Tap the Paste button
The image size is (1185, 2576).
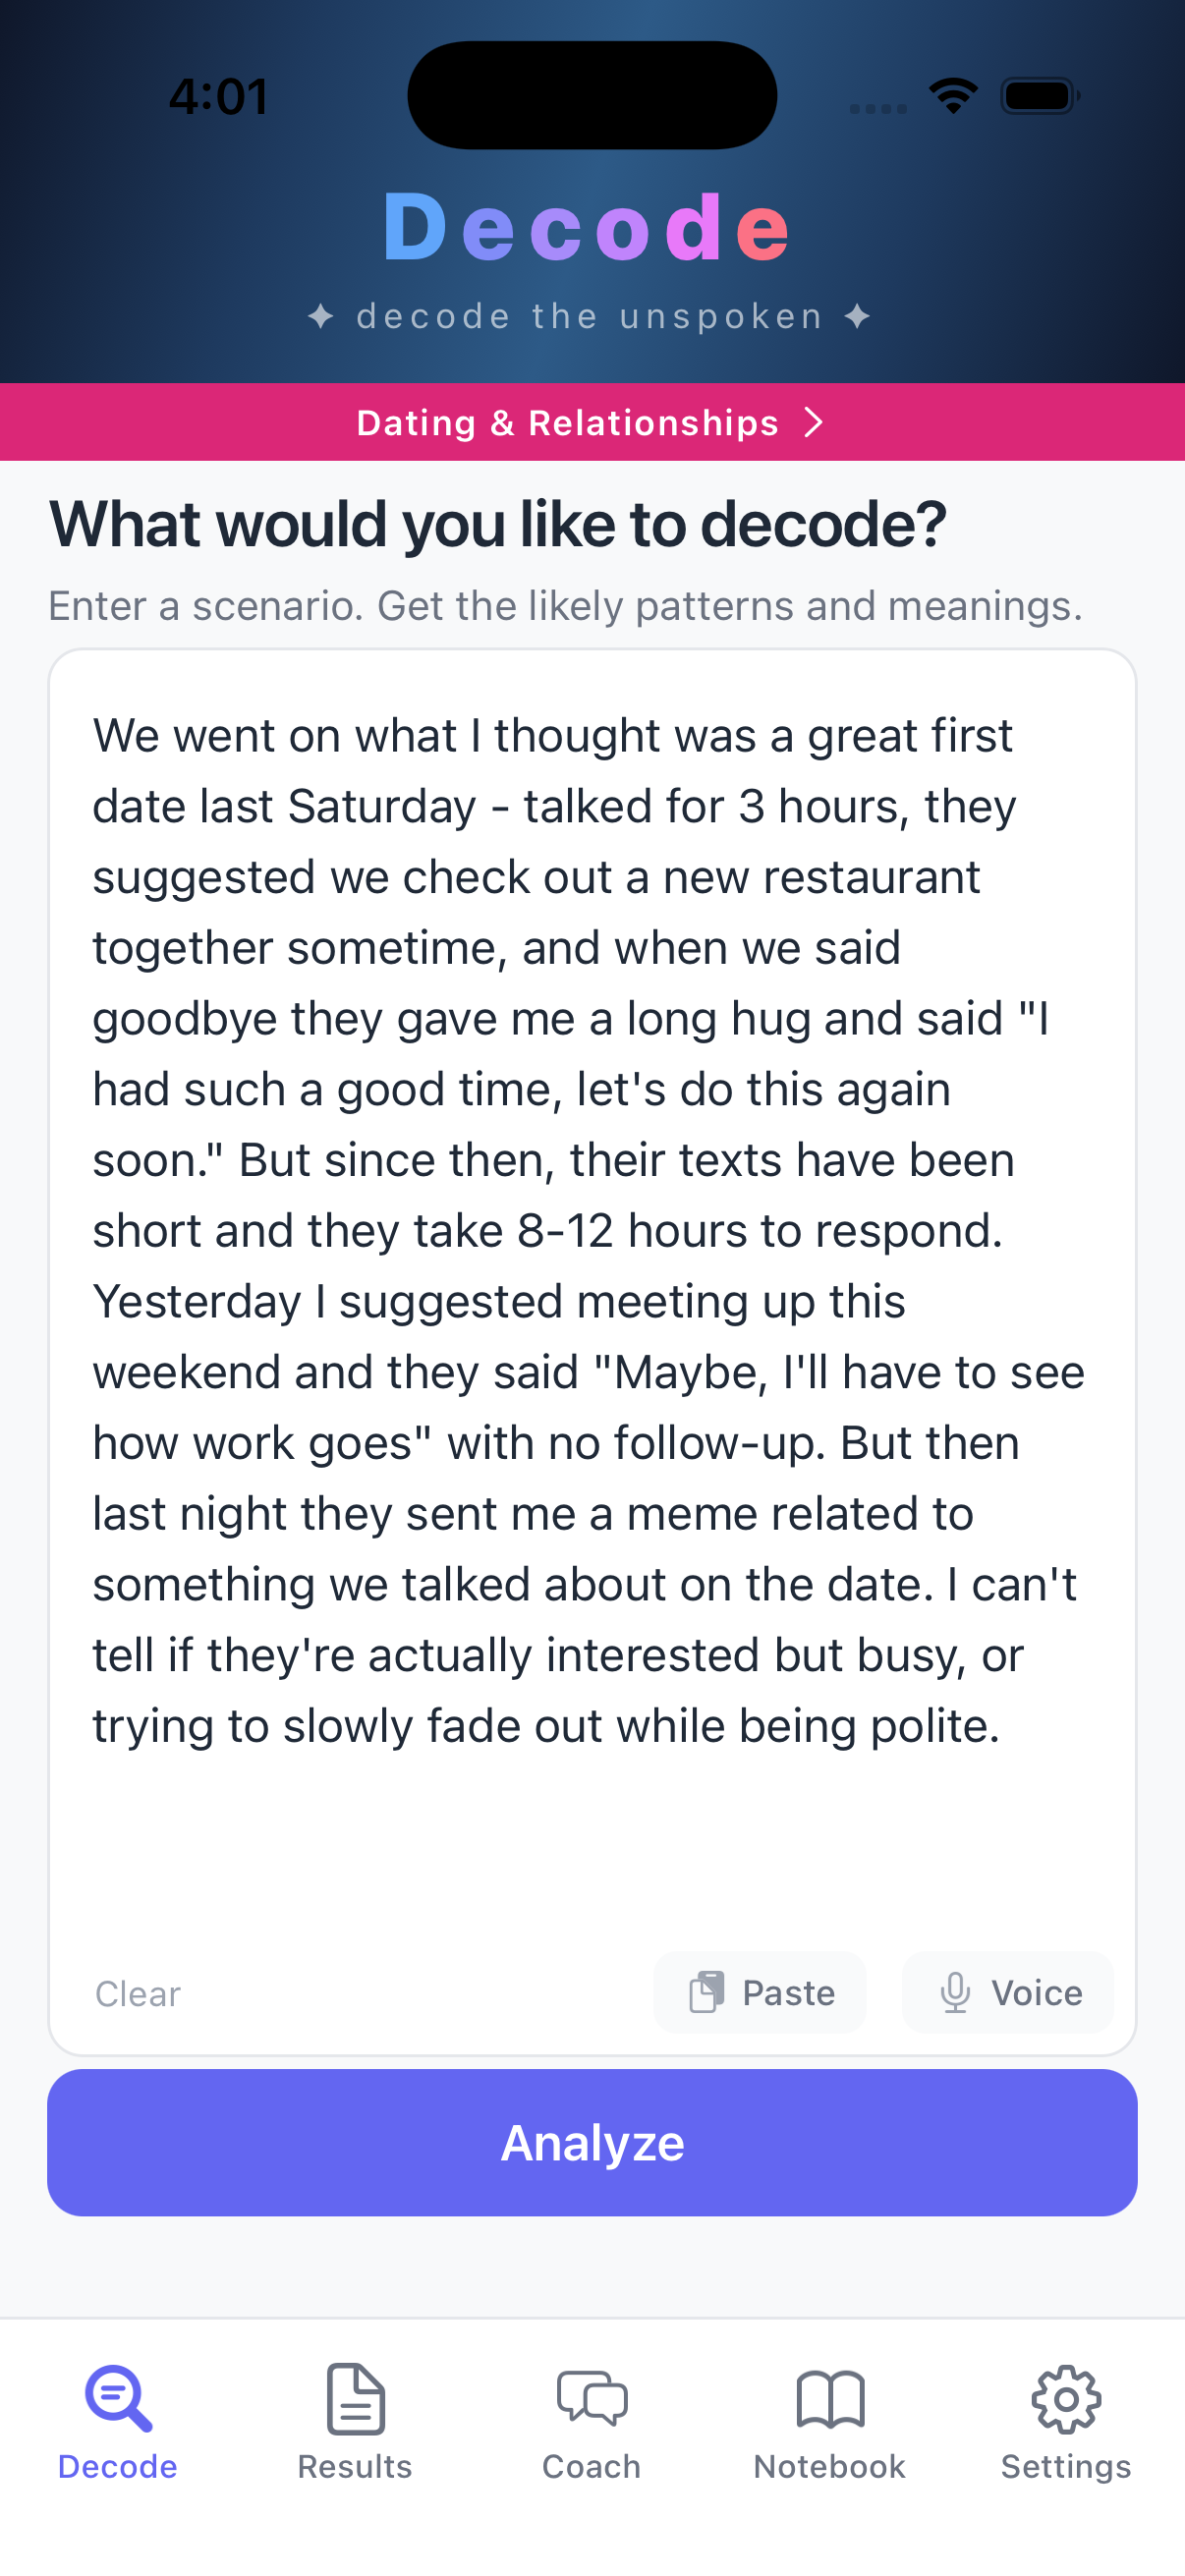[x=760, y=1992]
